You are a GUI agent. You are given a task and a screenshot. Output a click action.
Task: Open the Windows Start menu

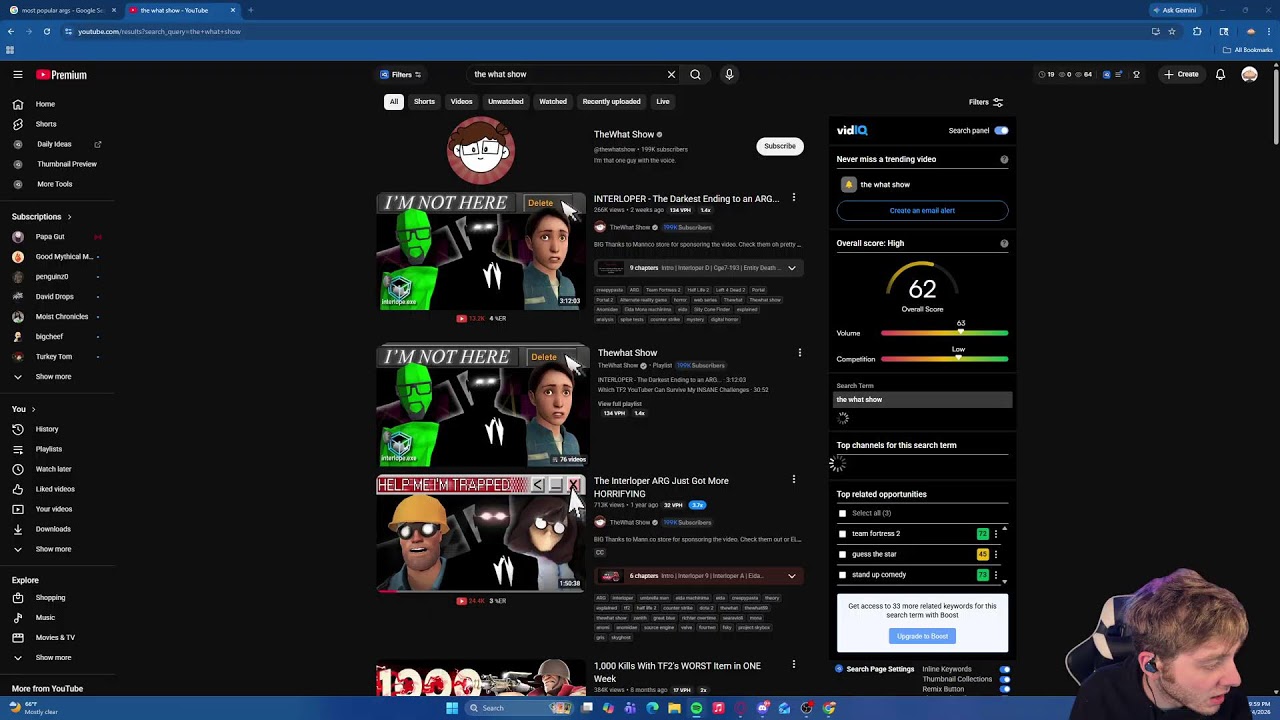point(452,708)
